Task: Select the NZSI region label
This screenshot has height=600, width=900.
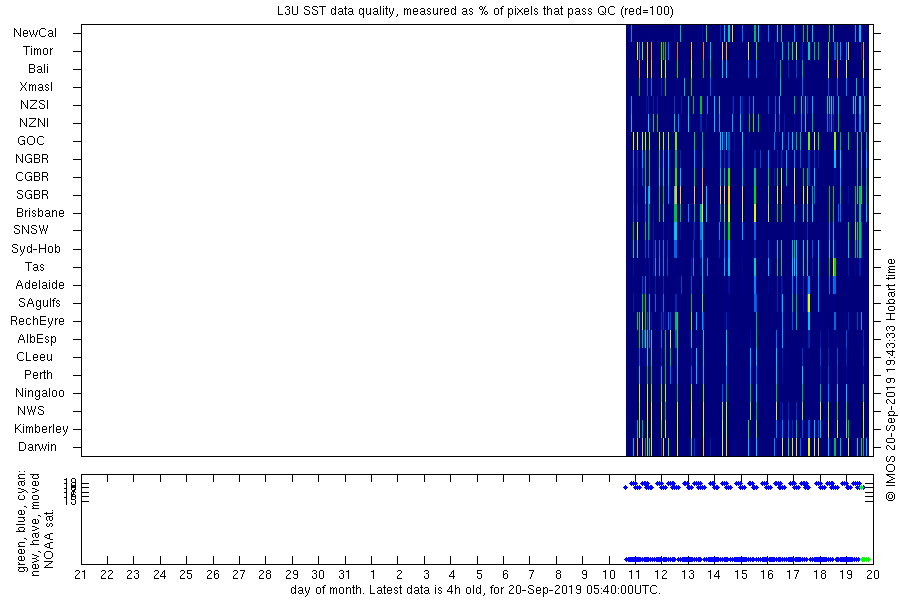Action: (34, 104)
